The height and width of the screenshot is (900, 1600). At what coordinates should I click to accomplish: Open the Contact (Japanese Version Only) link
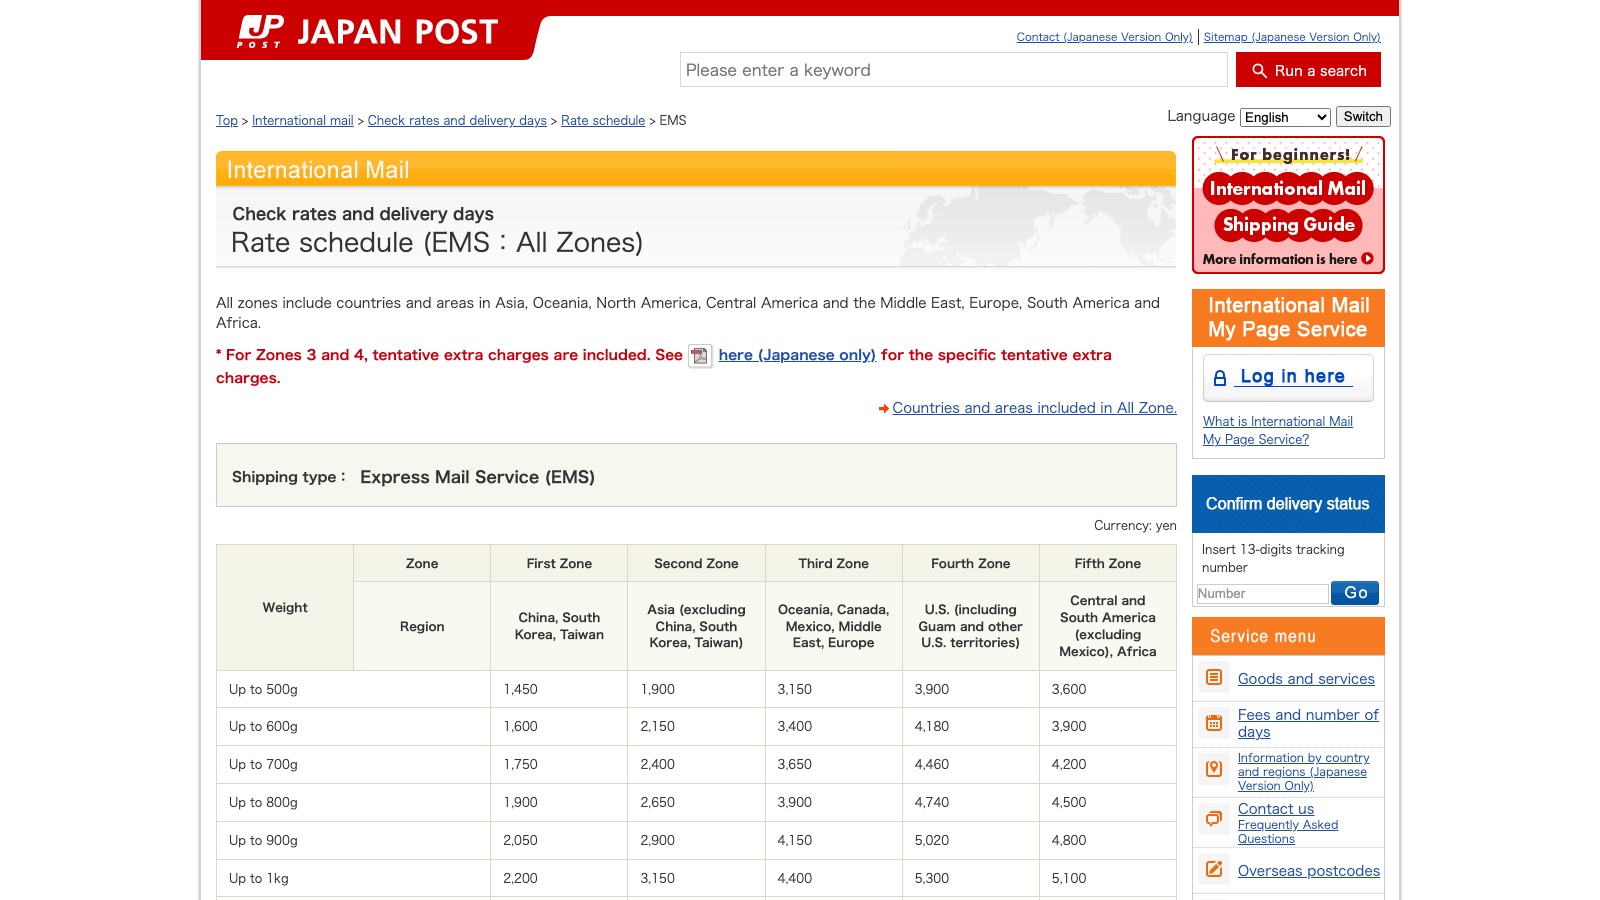(x=1104, y=37)
